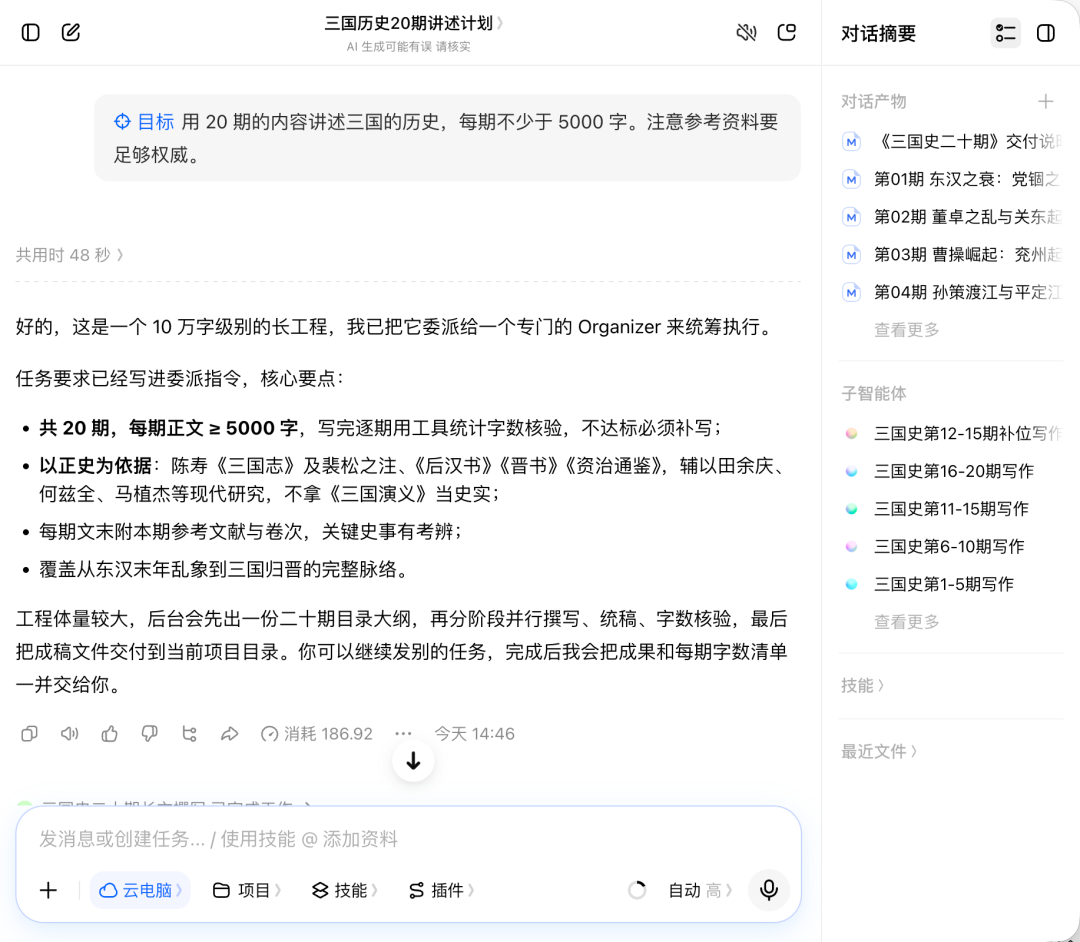Open the chat title 三国历史20期讲述计划 menu

coord(413,23)
